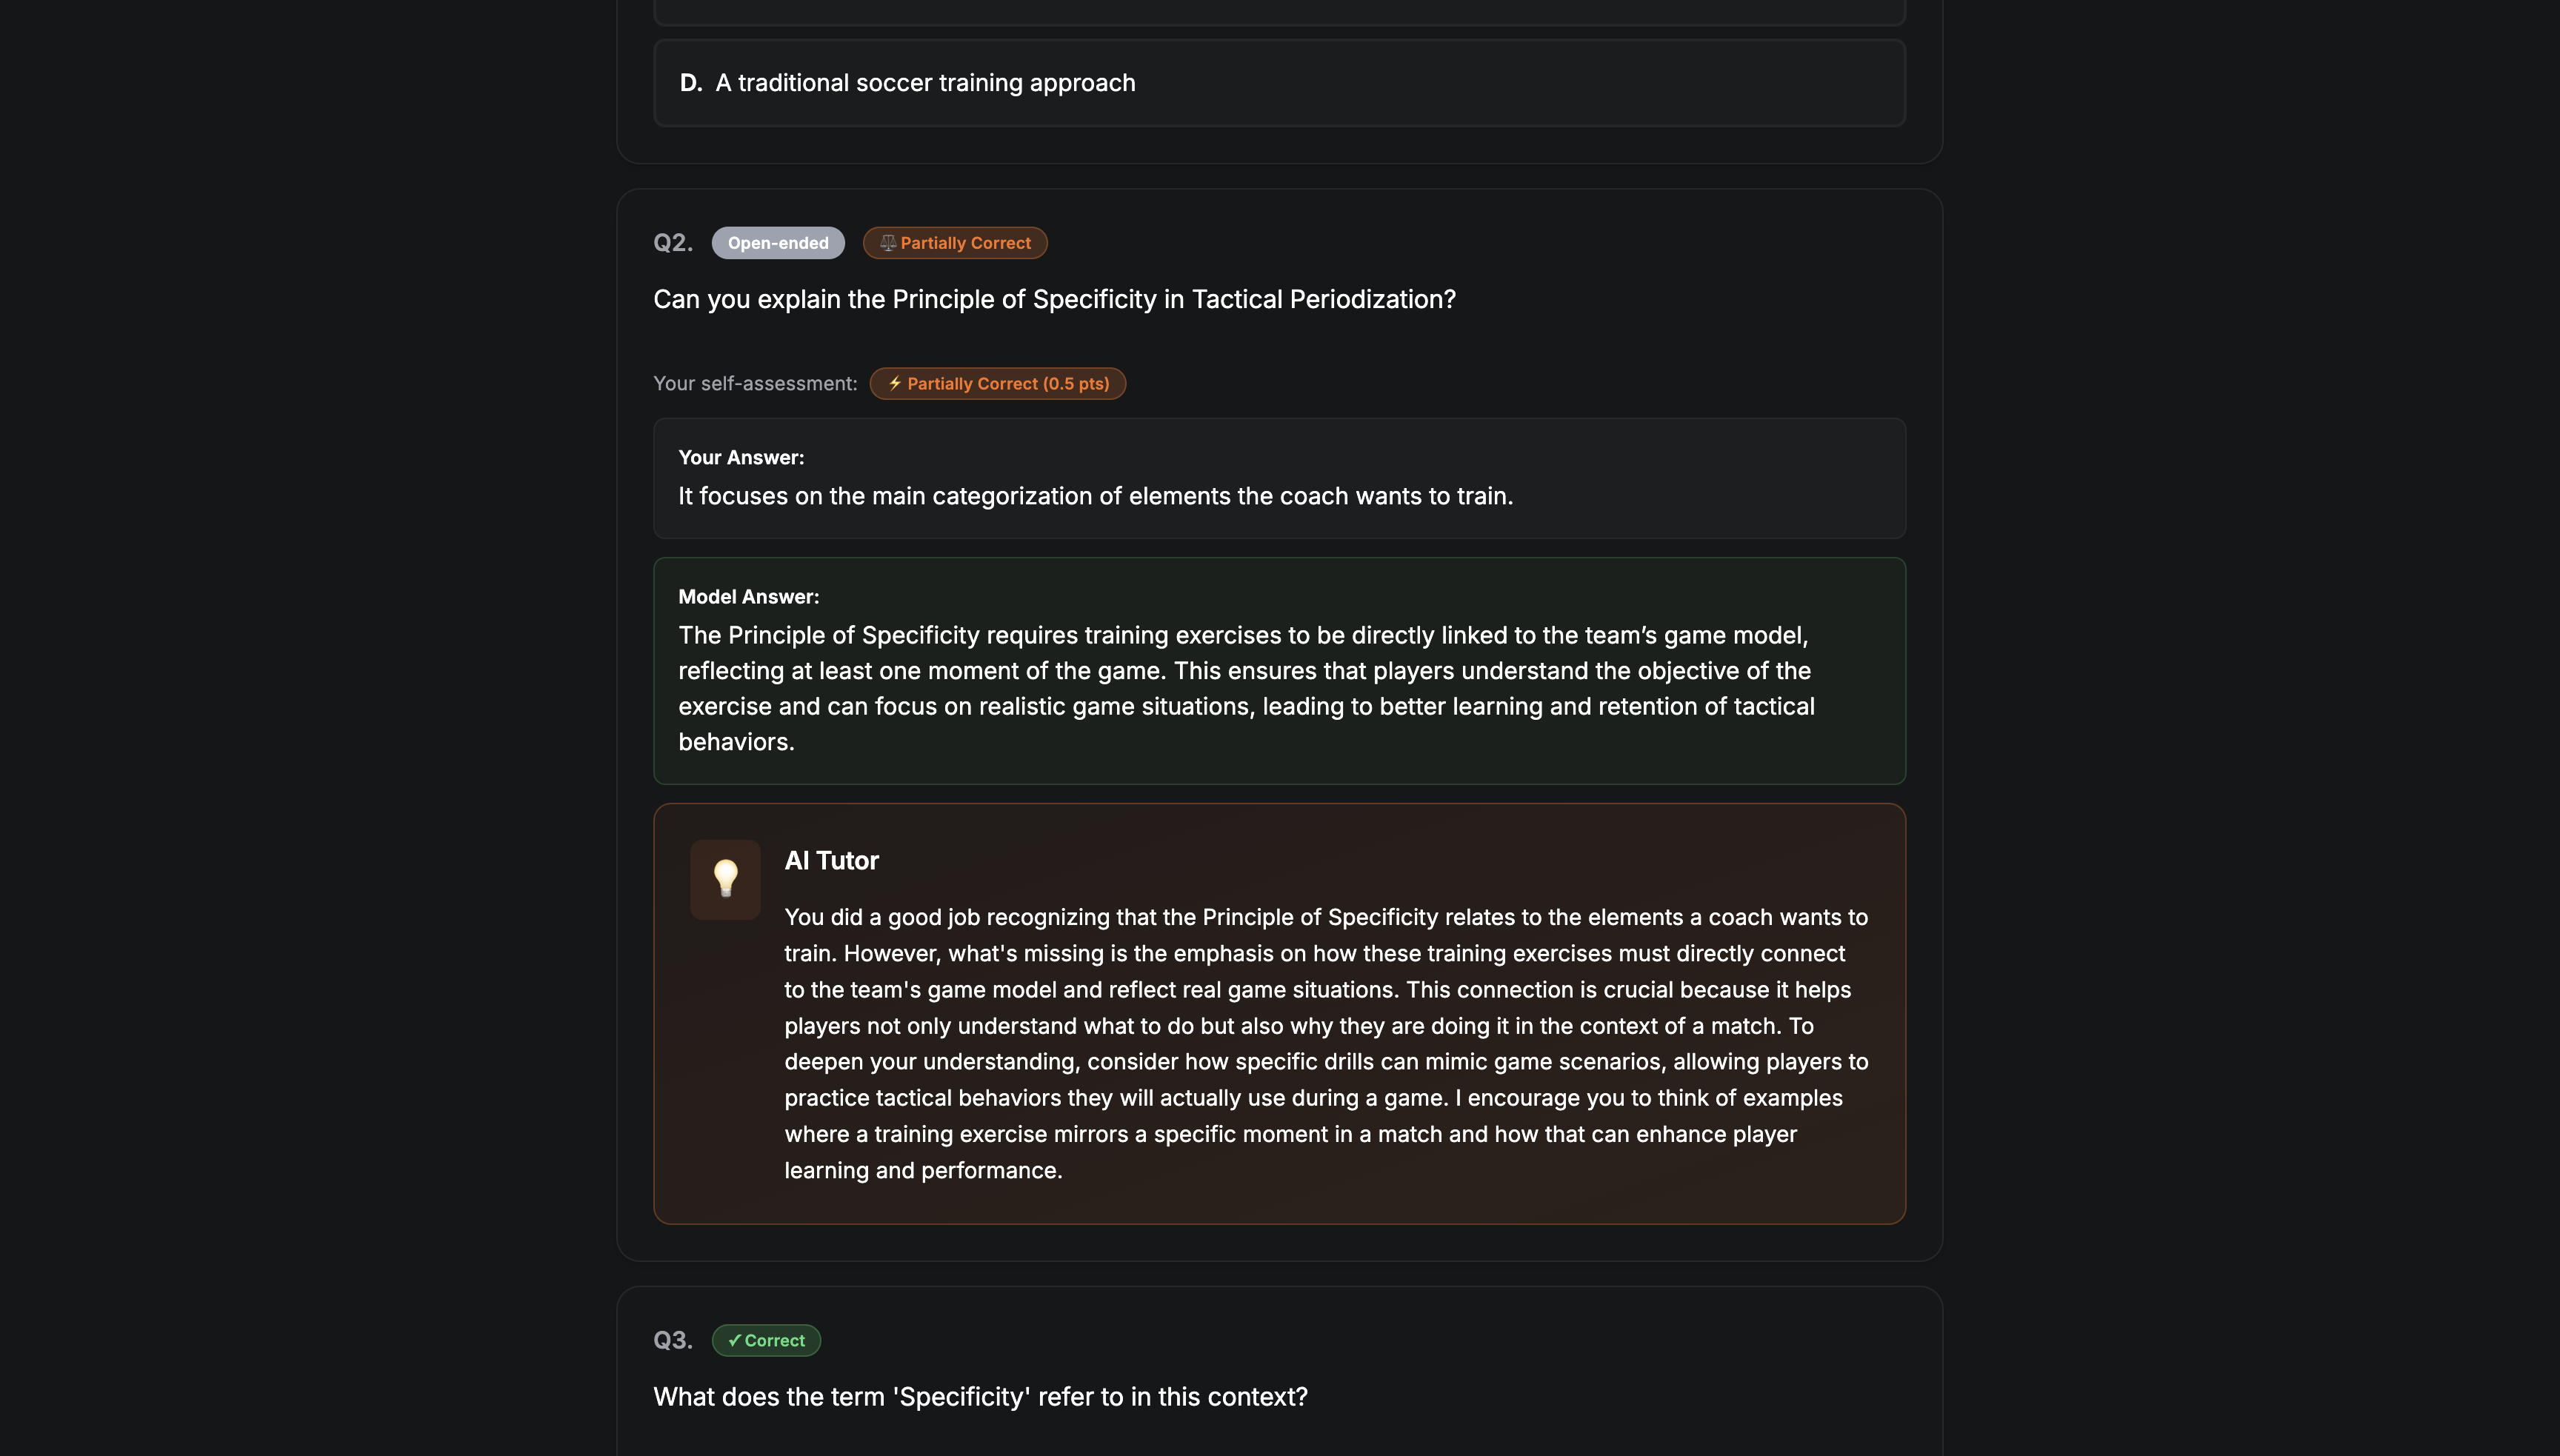Viewport: 2560px width, 1456px height.
Task: Click the balance scale icon on Q2's grading badge
Action: point(887,242)
